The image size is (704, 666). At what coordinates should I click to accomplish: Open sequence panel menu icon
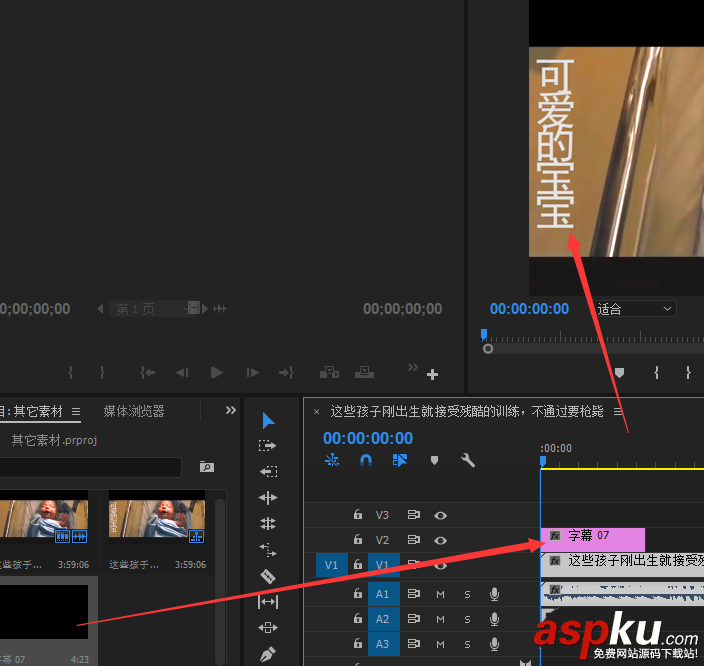click(x=618, y=411)
